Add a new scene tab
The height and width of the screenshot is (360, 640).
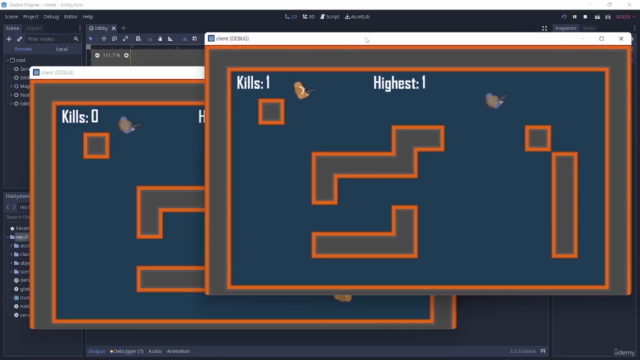[123, 28]
